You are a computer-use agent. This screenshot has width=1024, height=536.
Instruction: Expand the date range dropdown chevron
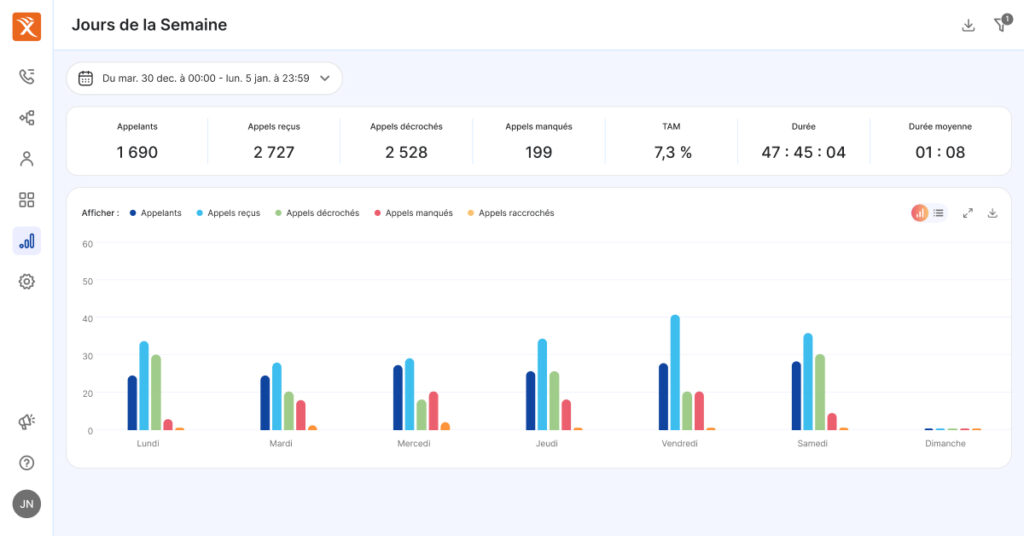[325, 78]
